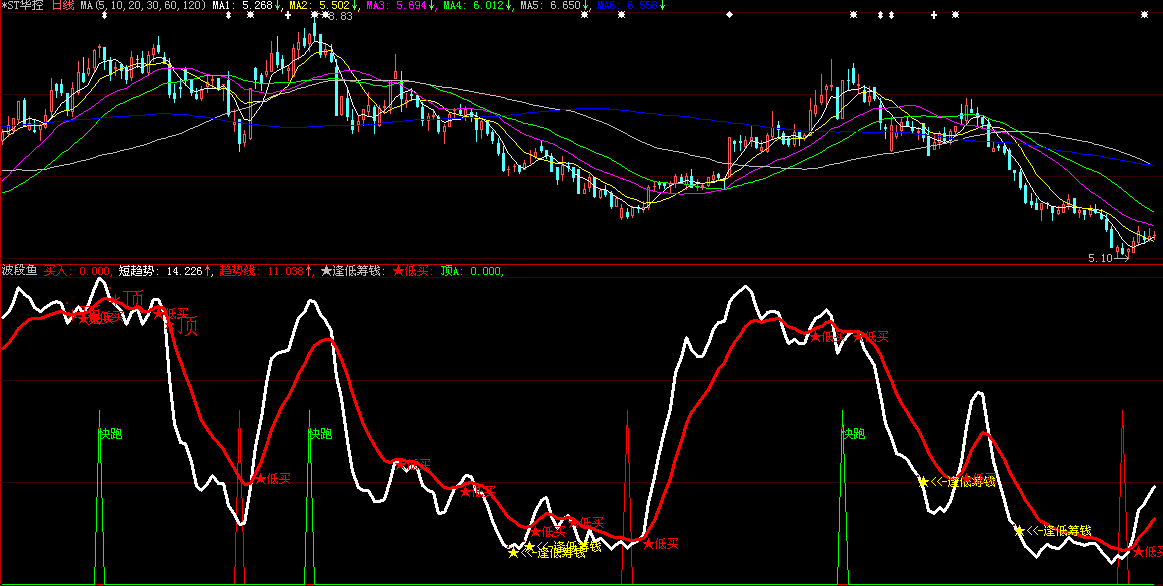Open the MA(5,10,20,30,60,120) indicator parameters
Image resolution: width=1163 pixels, height=586 pixels.
click(x=143, y=6)
